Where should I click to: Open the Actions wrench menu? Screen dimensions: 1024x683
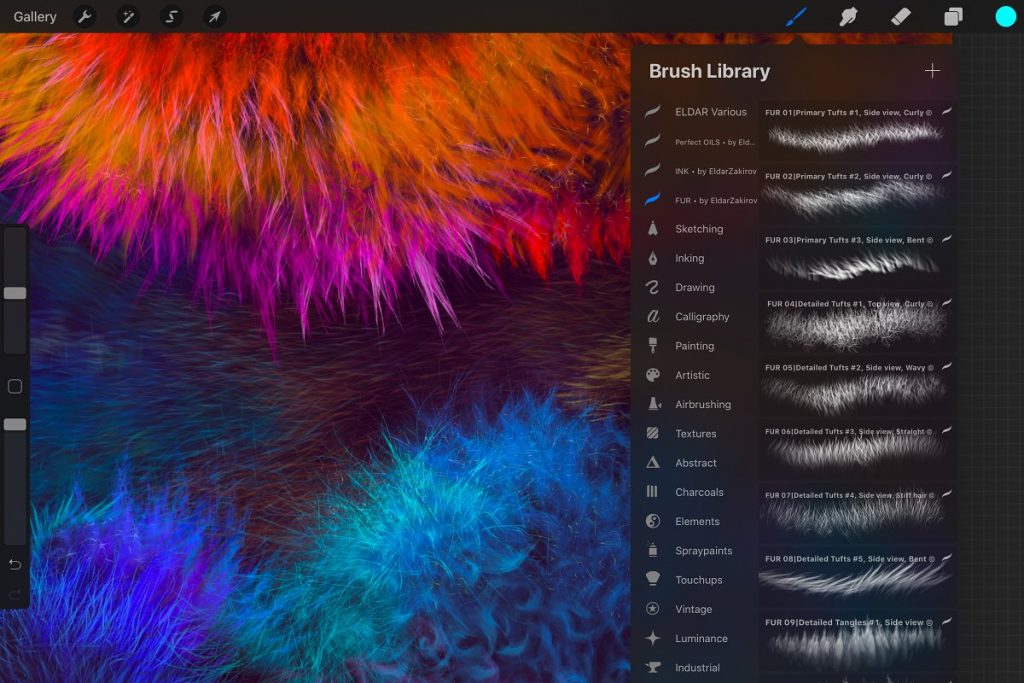(x=84, y=16)
